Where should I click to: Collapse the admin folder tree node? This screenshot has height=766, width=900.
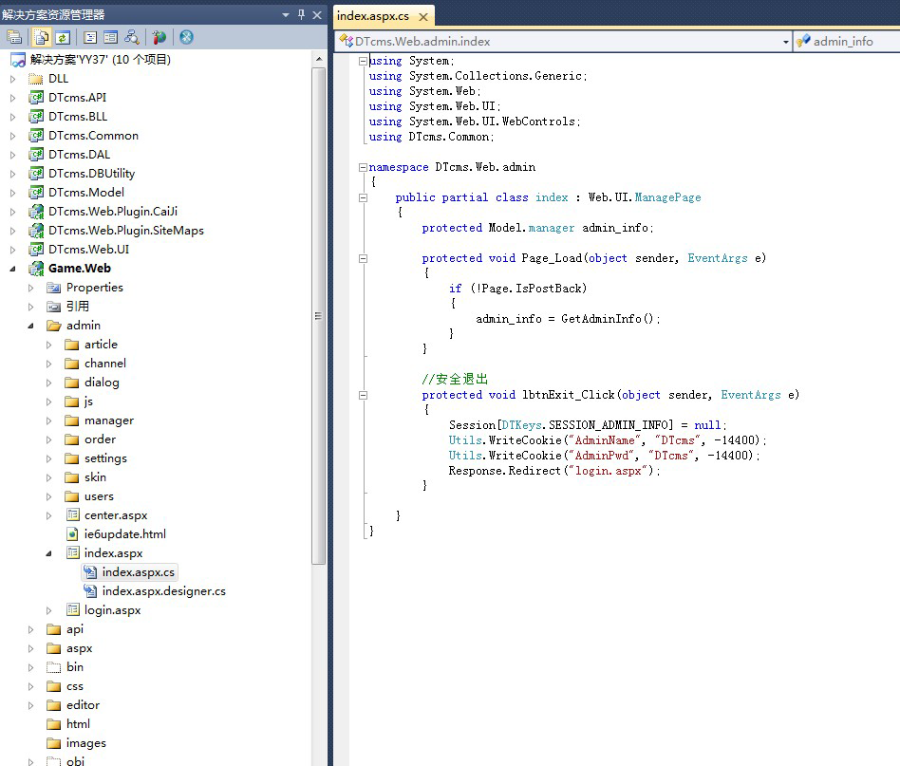point(30,326)
